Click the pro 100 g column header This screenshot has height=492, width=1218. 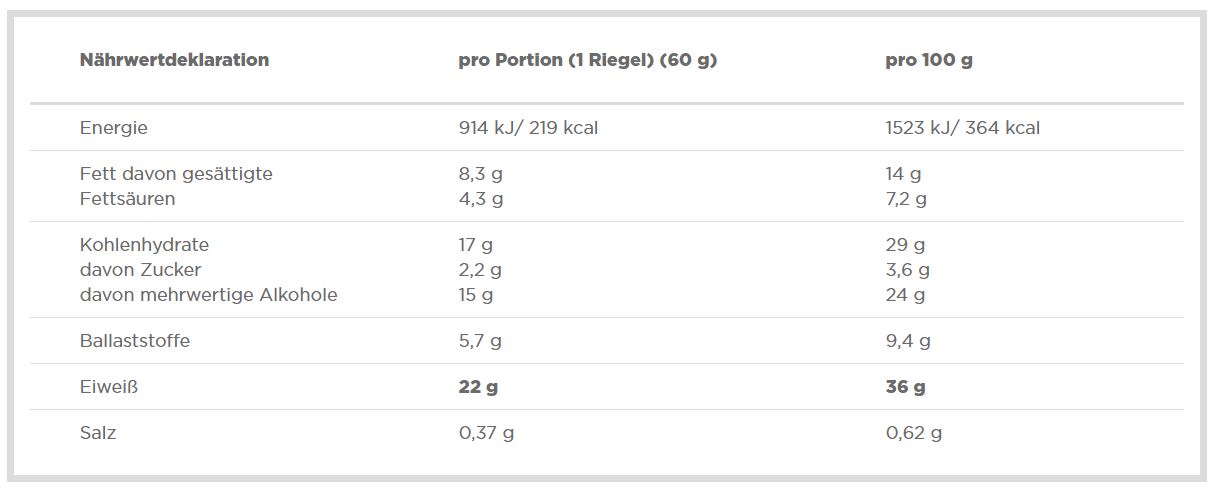click(928, 60)
